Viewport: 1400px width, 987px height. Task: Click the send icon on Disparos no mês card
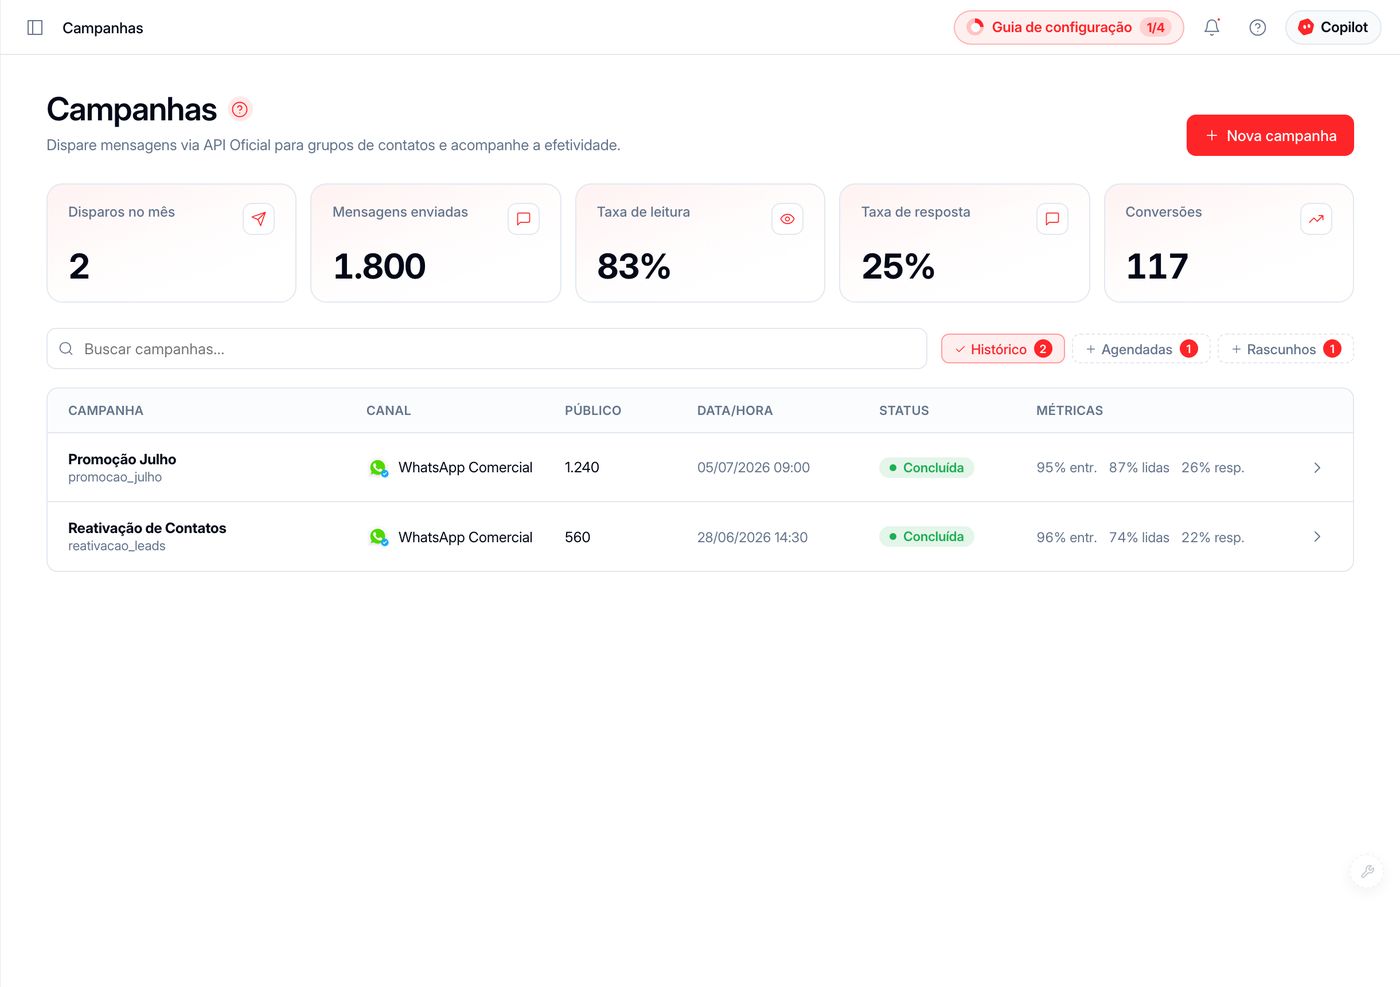tap(259, 219)
